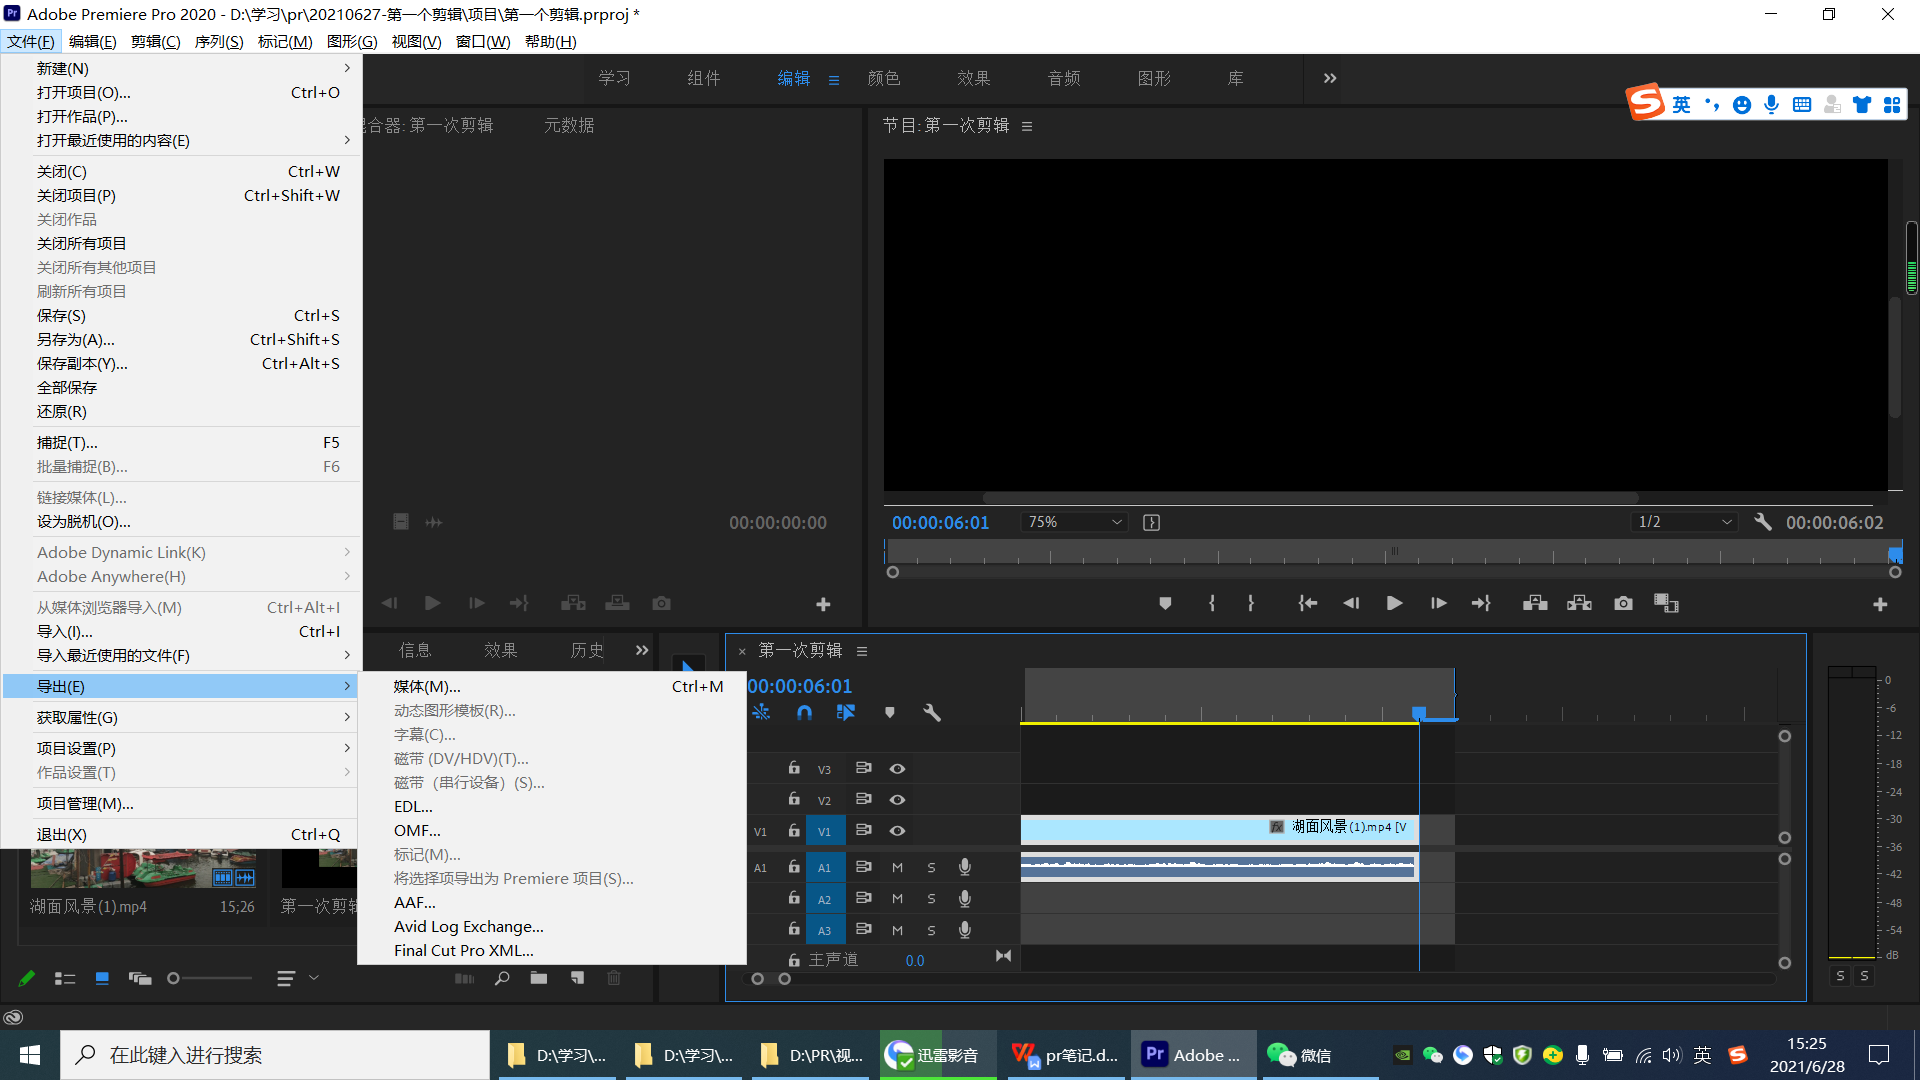Toggle sync lock for track A1
Screen dimensions: 1920x1080
863,866
